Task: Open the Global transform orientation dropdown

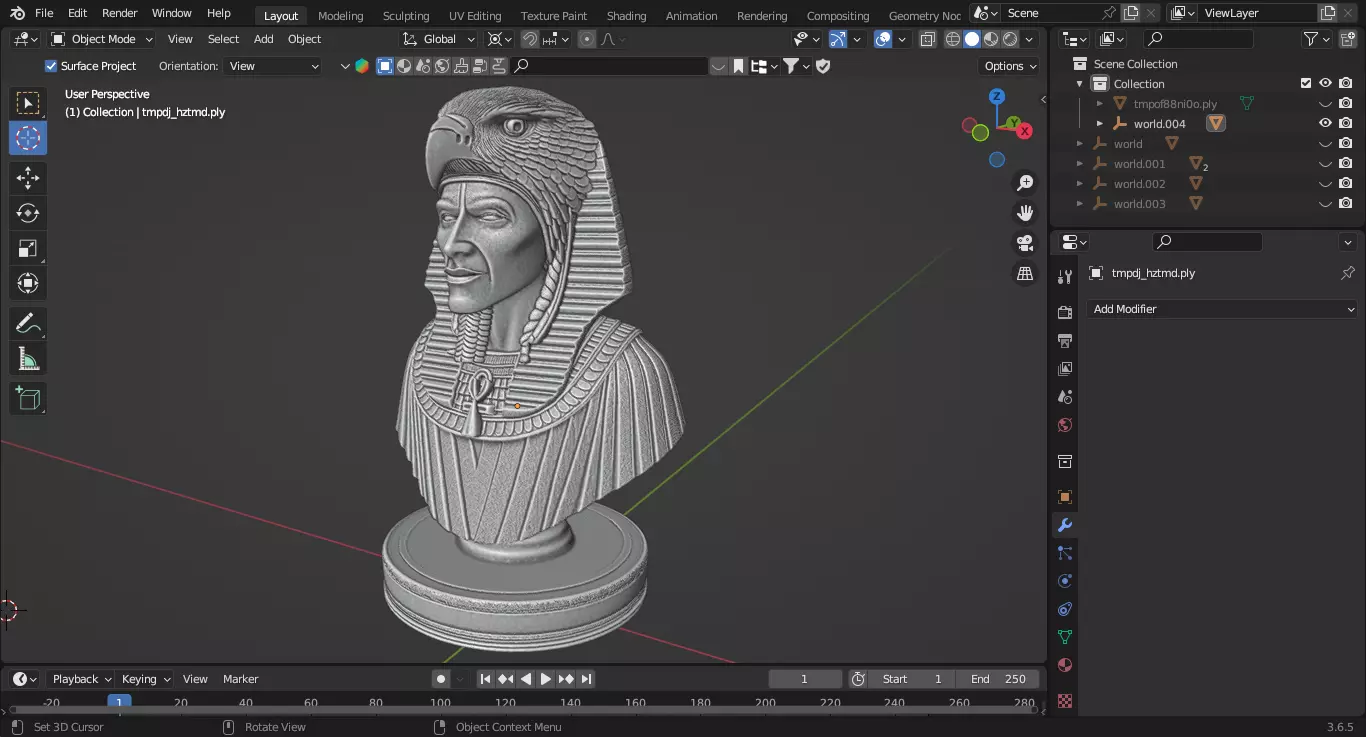Action: 439,39
